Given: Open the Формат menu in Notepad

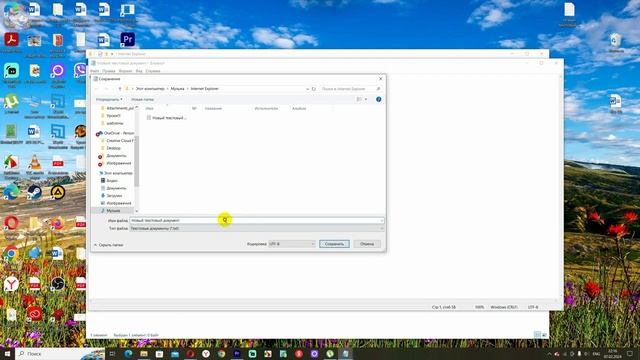Looking at the screenshot, I should (125, 71).
